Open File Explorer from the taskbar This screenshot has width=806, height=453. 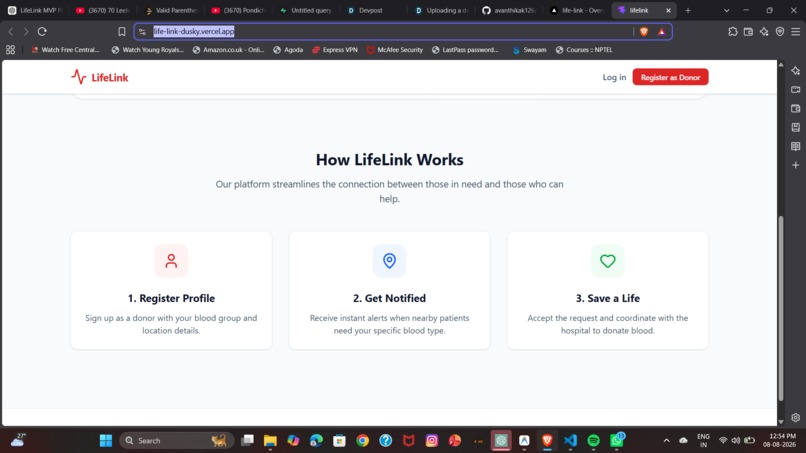(270, 441)
